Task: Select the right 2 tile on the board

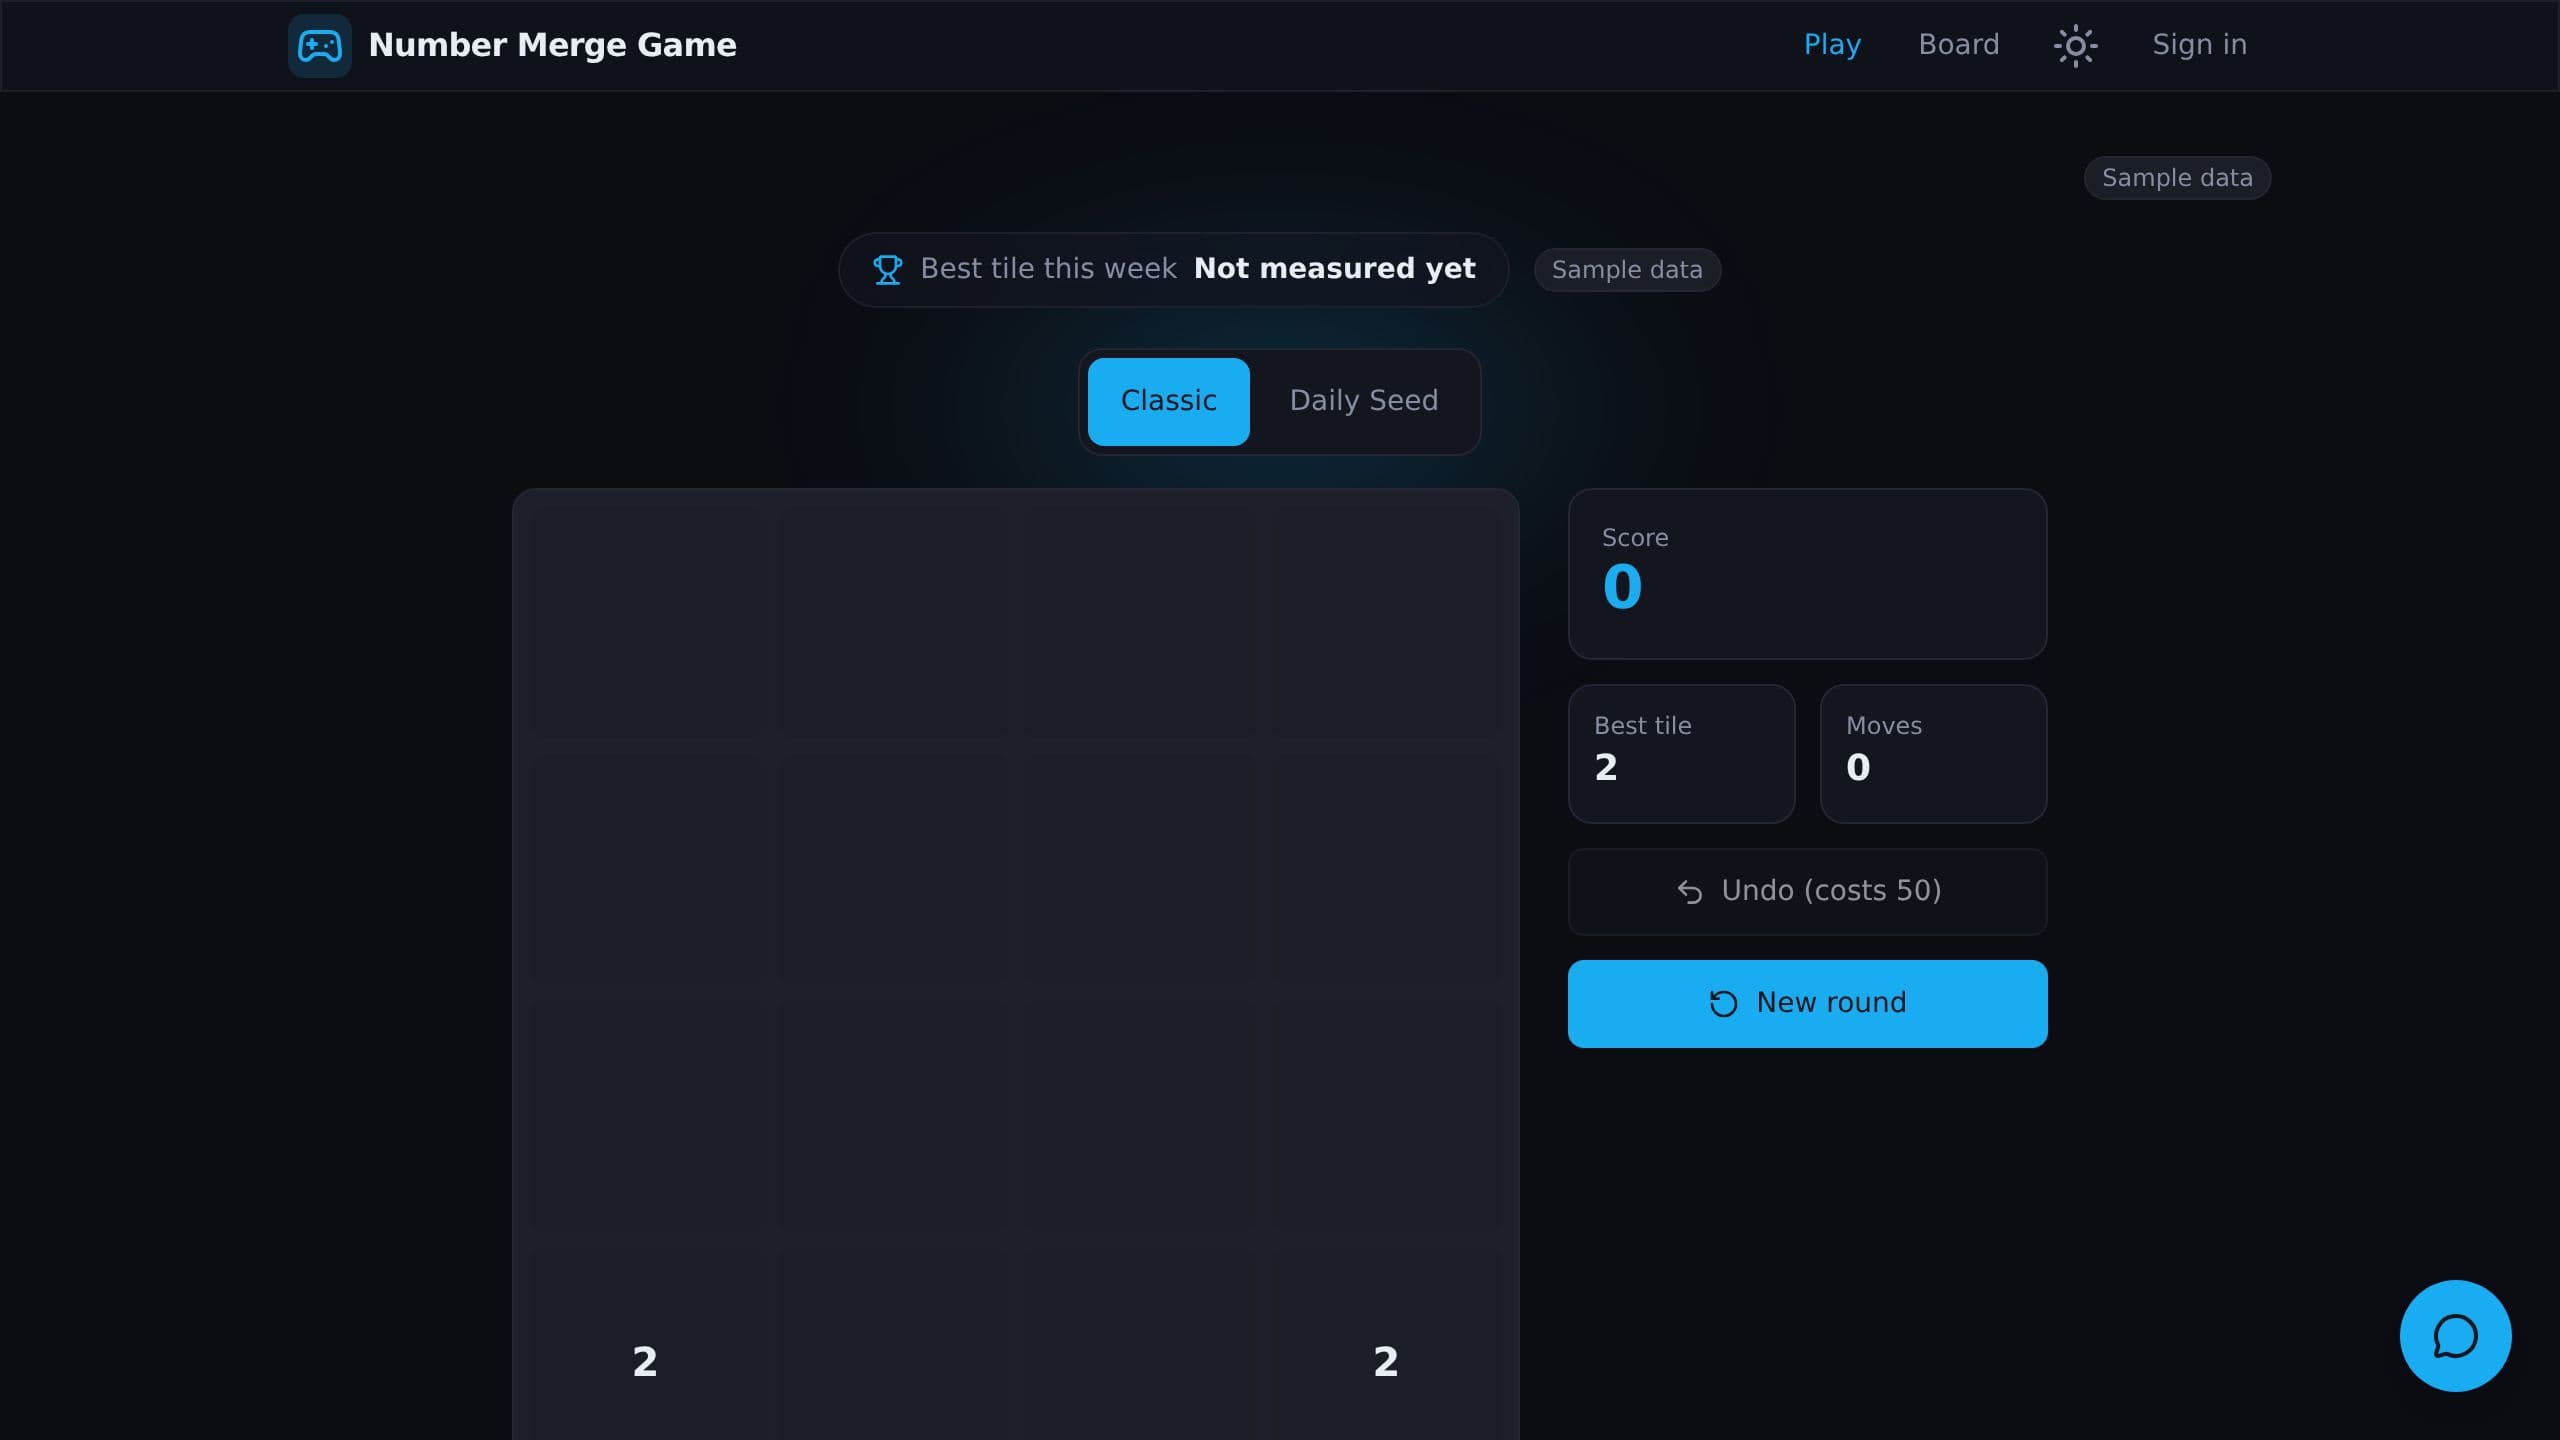Action: coord(1385,1361)
